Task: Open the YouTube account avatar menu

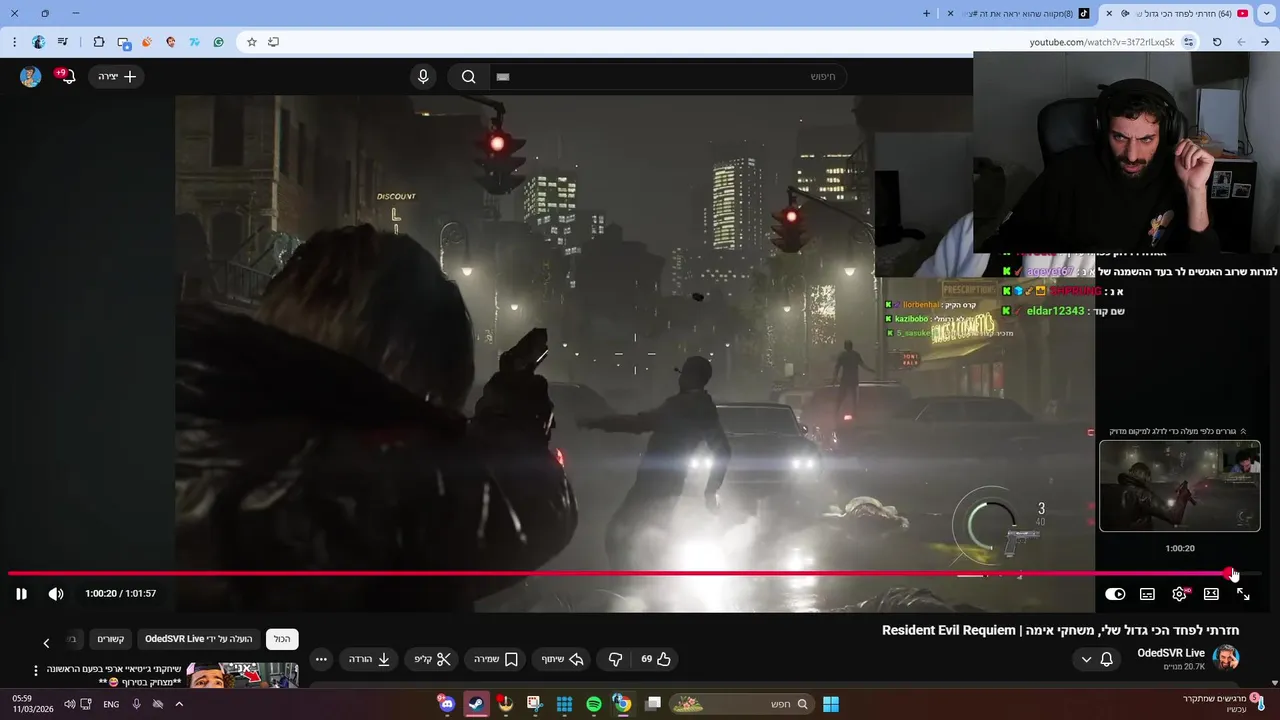Action: click(x=30, y=77)
